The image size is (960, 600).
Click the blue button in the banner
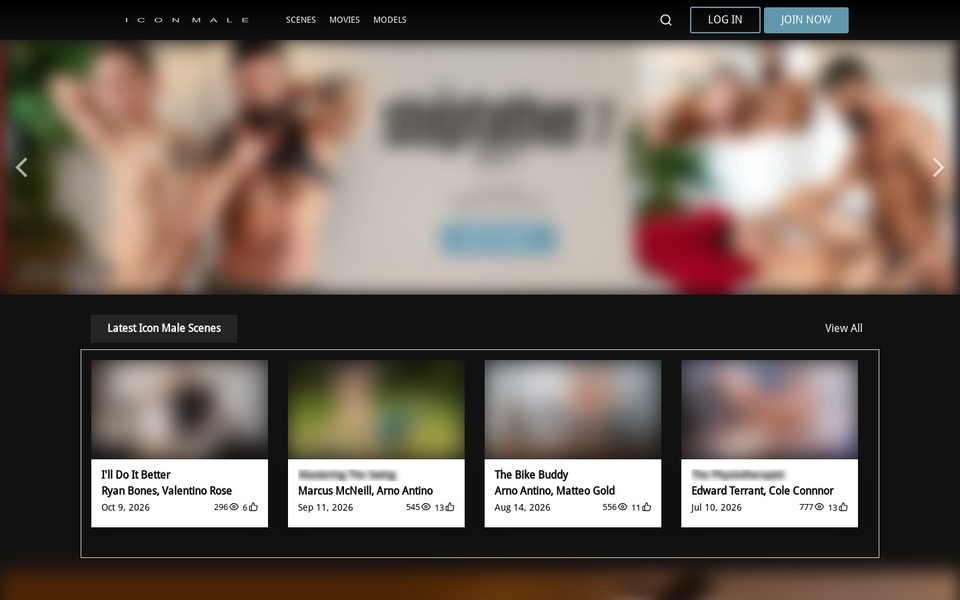pyautogui.click(x=498, y=239)
